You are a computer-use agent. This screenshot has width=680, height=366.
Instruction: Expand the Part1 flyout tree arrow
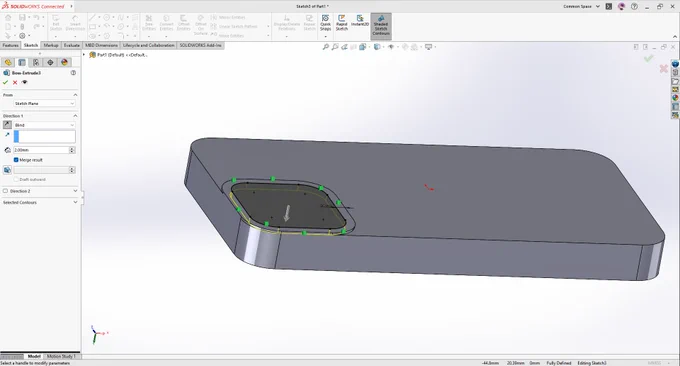pos(84,55)
